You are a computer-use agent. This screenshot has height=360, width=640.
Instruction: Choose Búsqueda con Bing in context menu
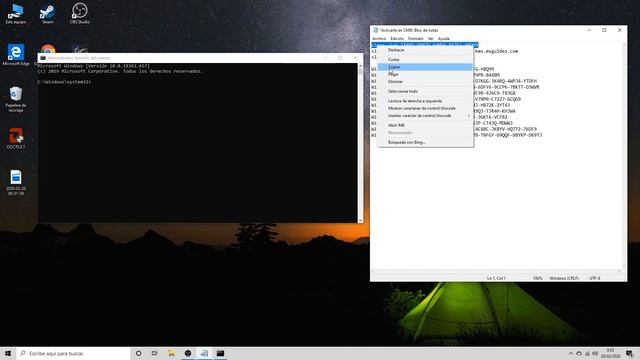[x=425, y=142]
